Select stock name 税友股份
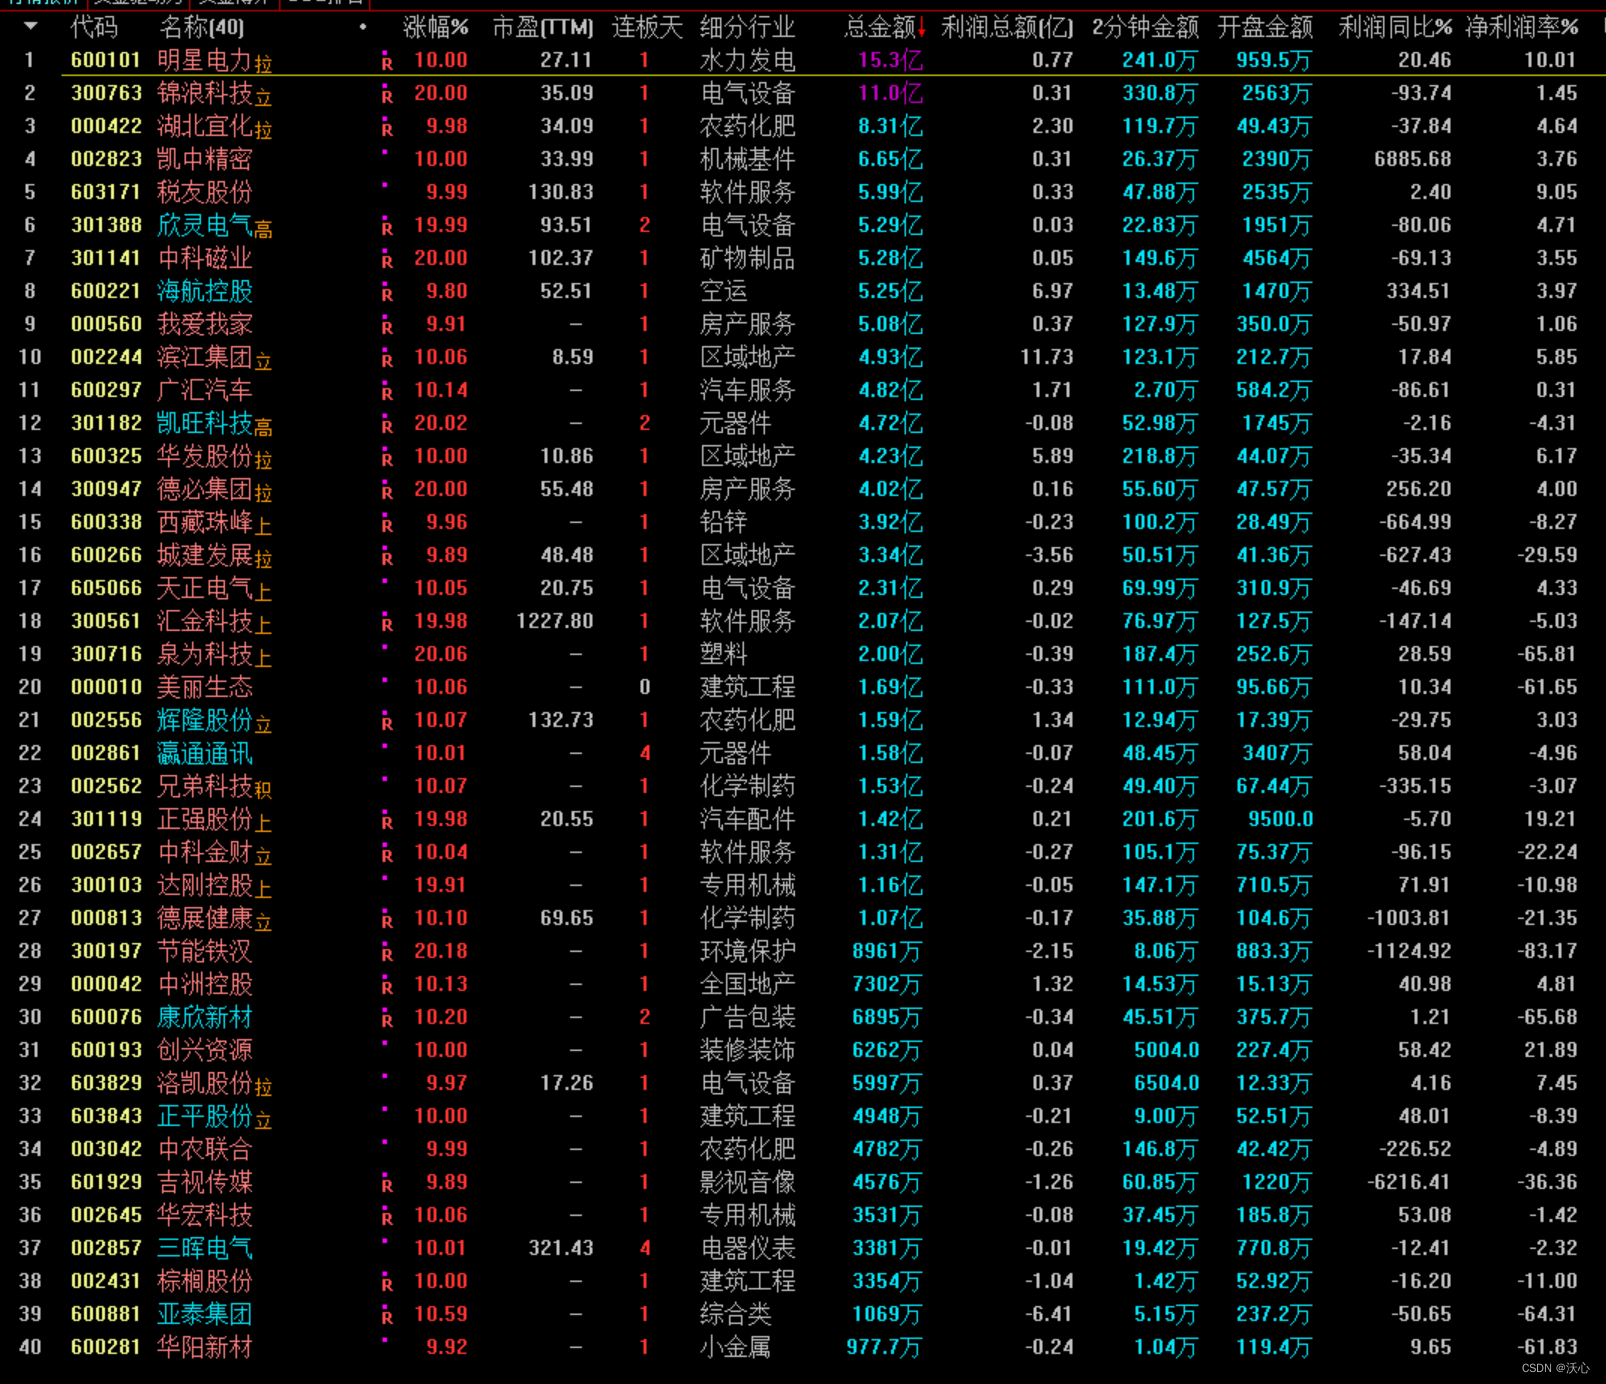The width and height of the screenshot is (1606, 1384). [x=205, y=192]
